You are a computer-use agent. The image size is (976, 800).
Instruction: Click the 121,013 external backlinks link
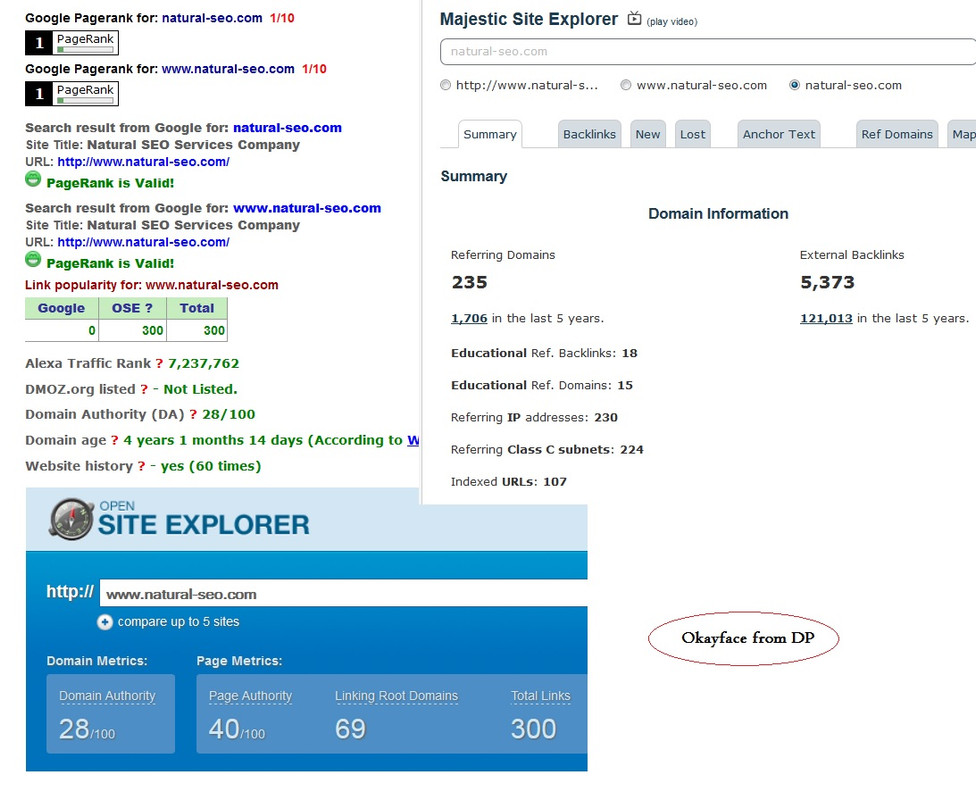[x=826, y=318]
